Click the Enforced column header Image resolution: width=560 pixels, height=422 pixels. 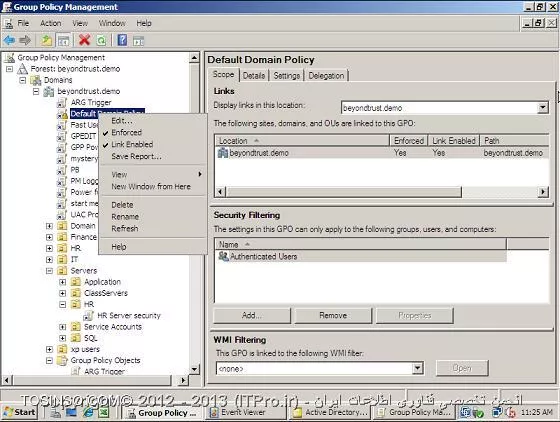coord(409,141)
